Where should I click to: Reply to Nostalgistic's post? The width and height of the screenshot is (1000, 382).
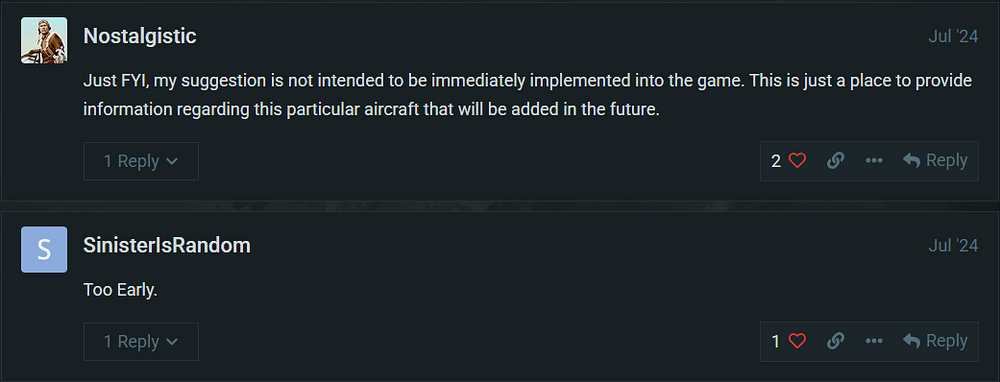[x=935, y=161]
